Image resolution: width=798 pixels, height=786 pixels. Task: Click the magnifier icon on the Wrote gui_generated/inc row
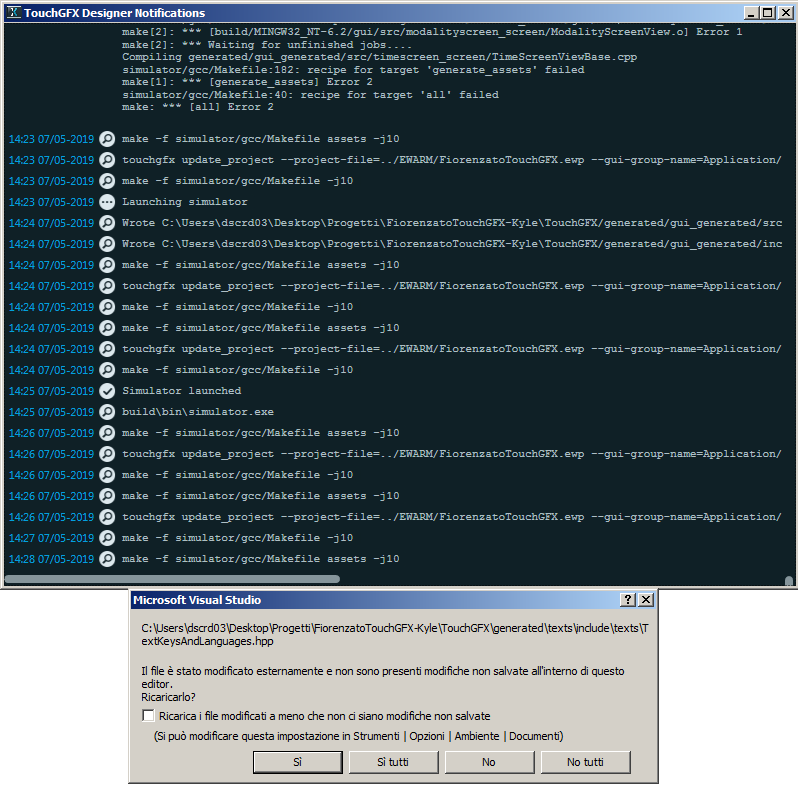click(107, 244)
